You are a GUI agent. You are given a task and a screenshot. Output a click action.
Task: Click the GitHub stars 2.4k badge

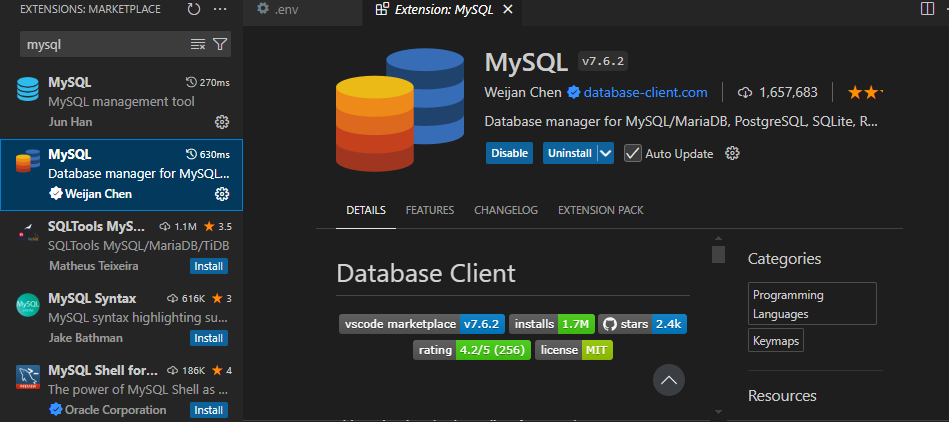(643, 324)
